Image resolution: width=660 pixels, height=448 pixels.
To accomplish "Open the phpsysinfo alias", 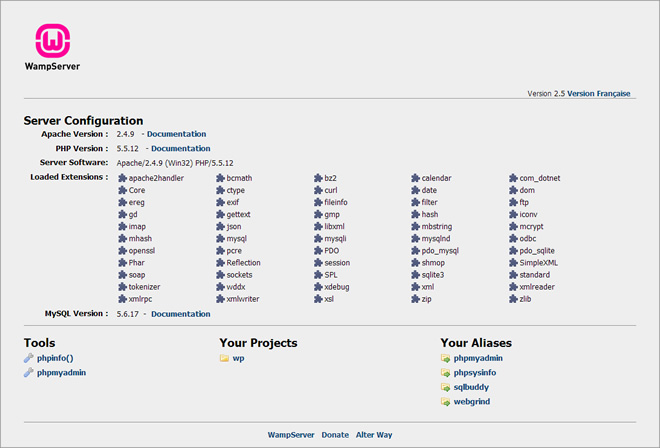I will click(x=475, y=373).
